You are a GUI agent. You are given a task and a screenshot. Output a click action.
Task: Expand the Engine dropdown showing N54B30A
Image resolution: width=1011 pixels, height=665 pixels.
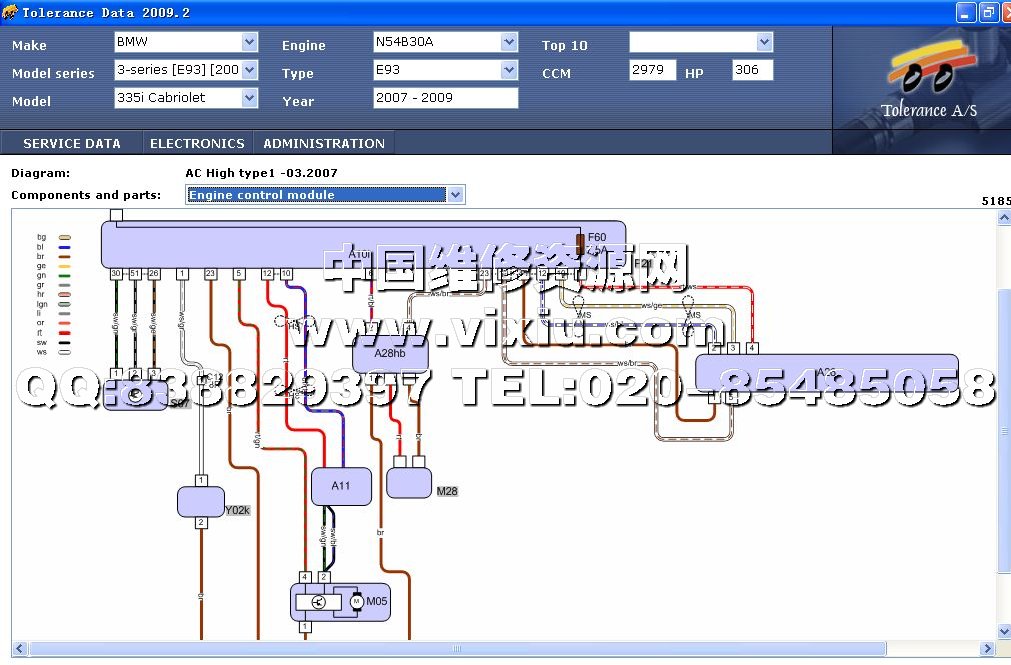tap(510, 42)
